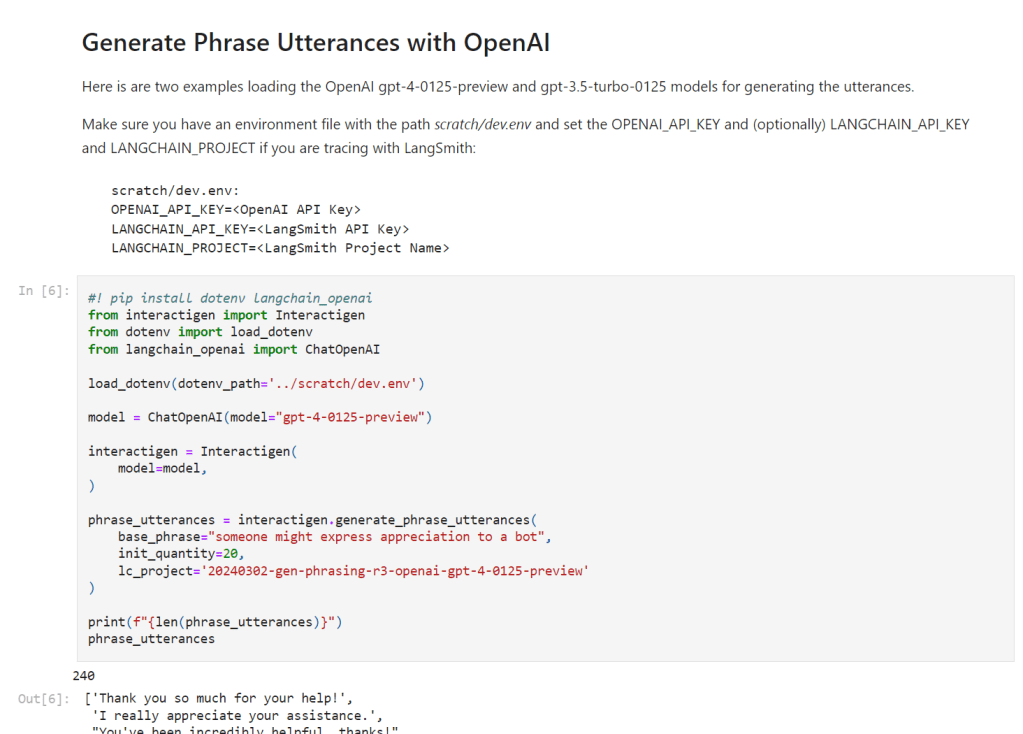Click the LANGCHAIN_PROJECT line in the env example

[x=280, y=248]
